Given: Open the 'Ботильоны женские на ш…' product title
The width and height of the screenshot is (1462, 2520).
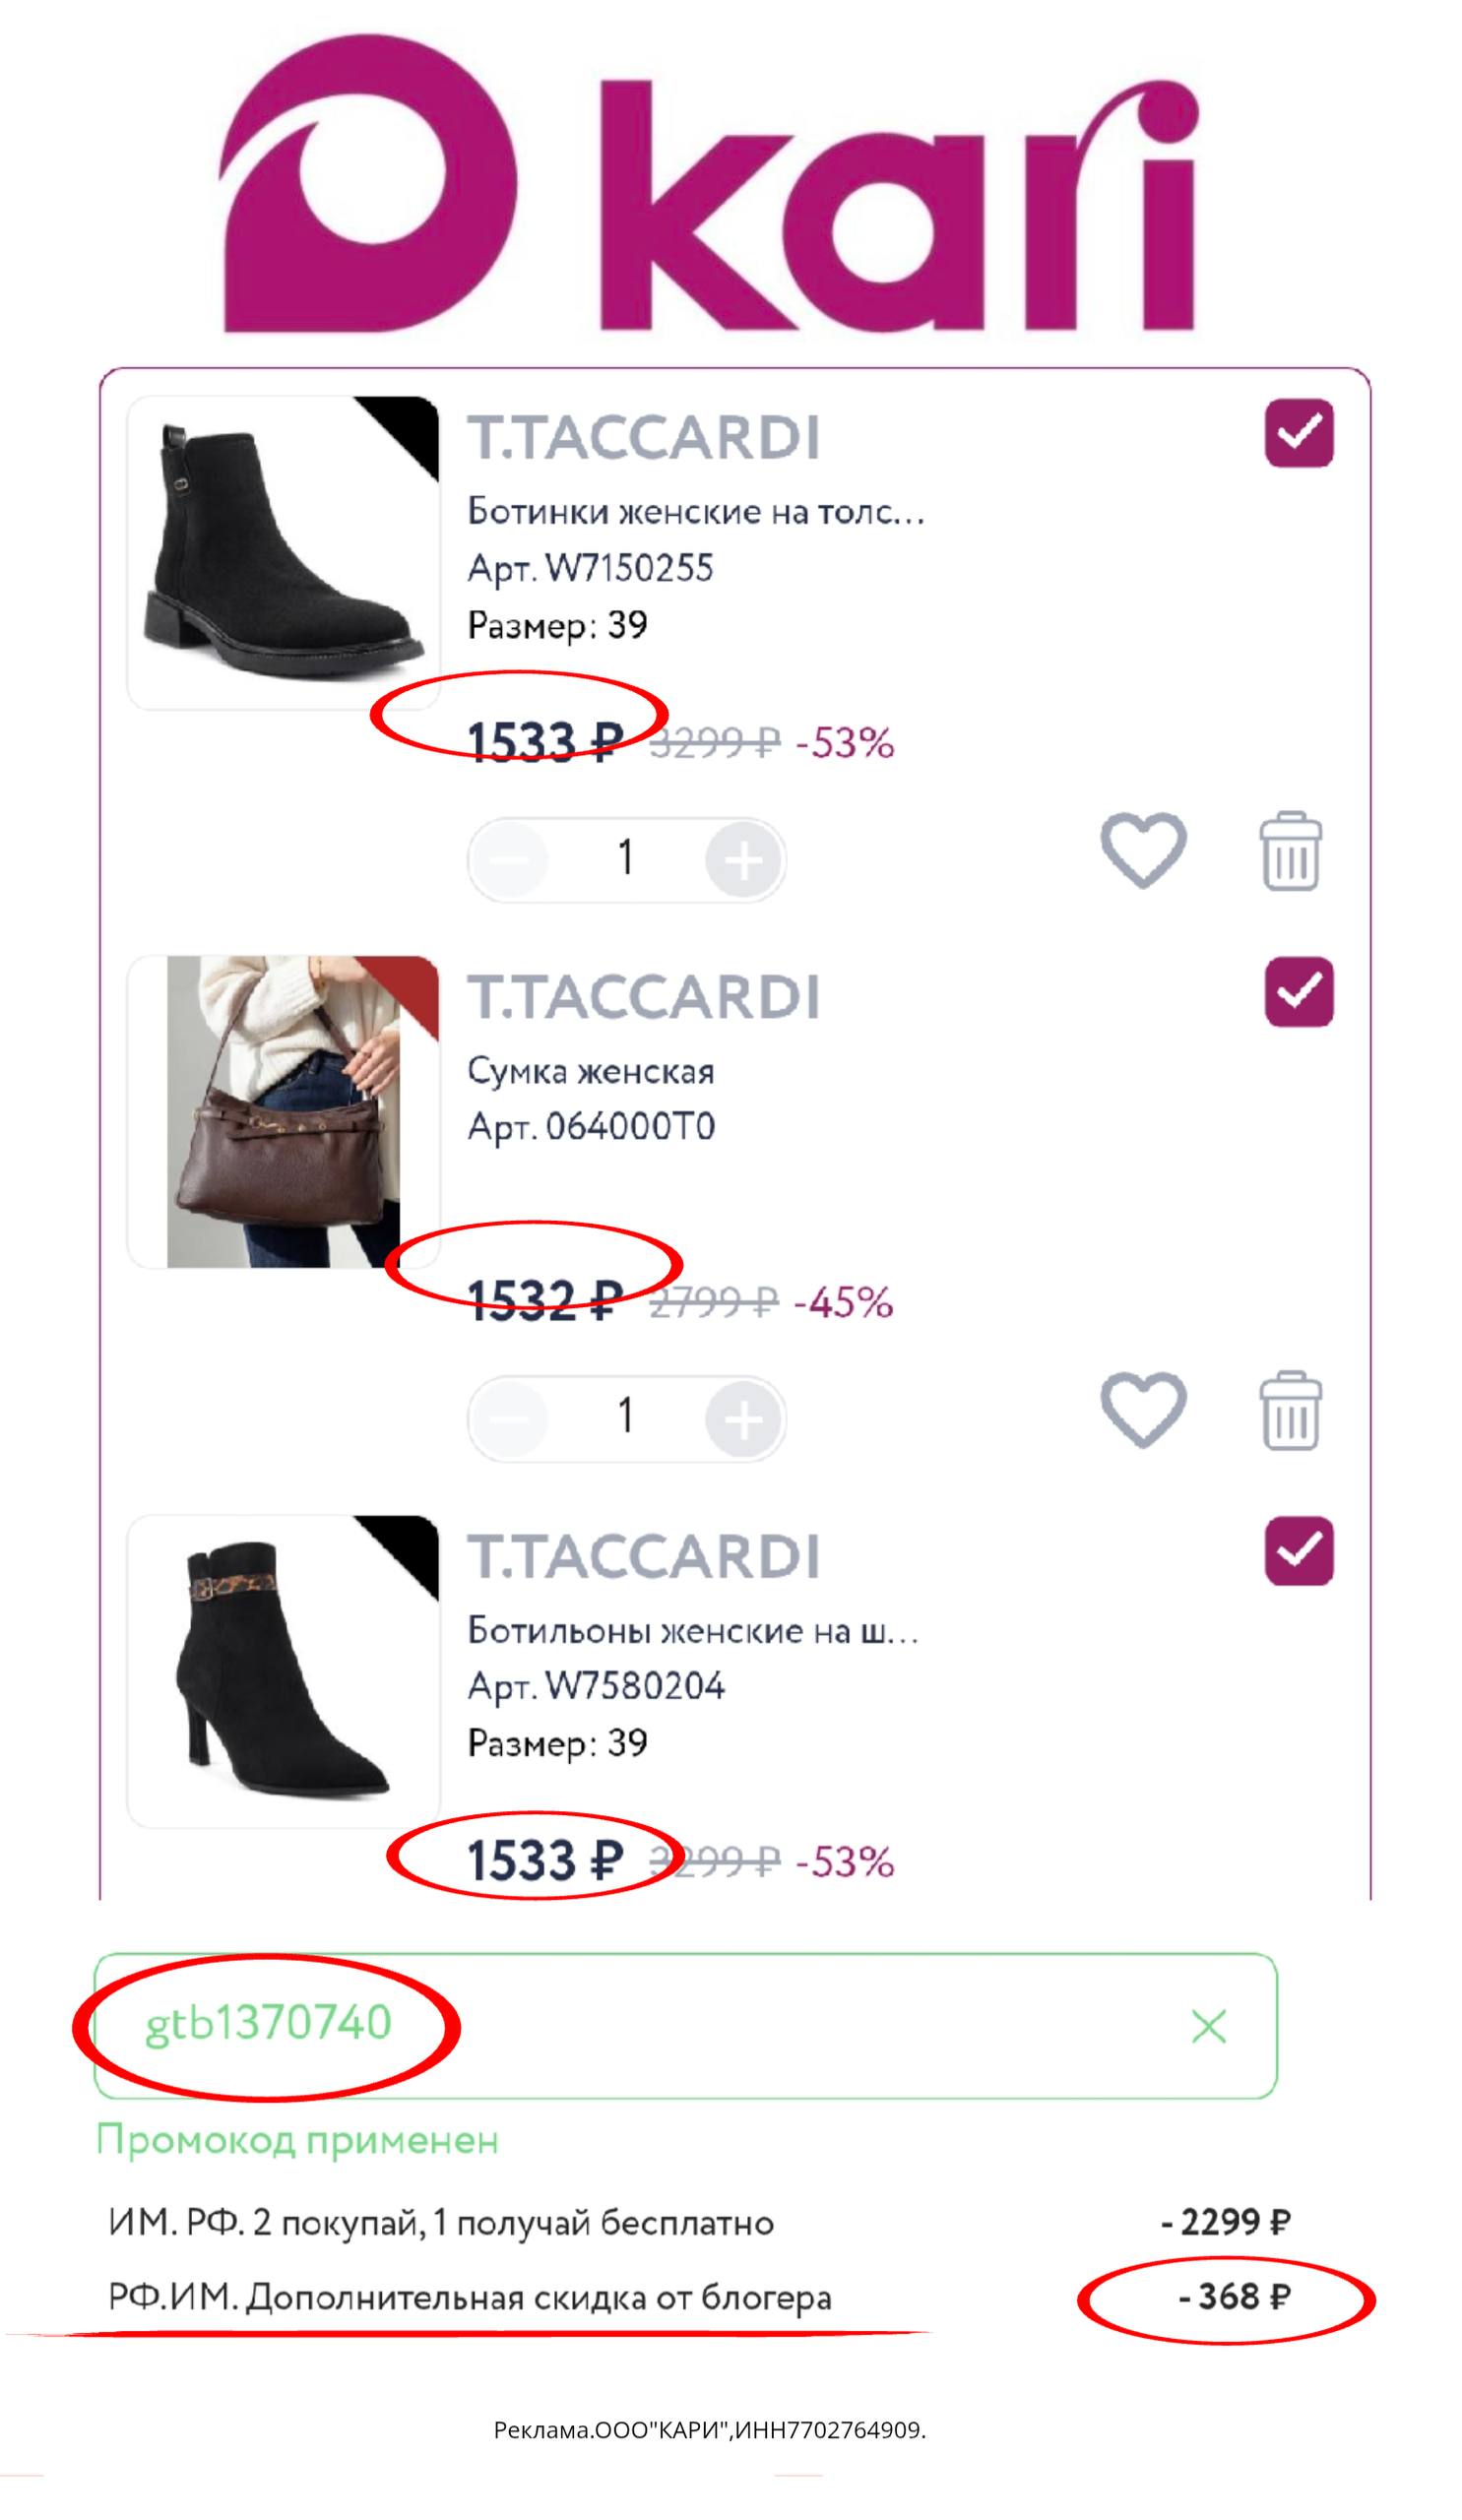Looking at the screenshot, I should pos(692,1631).
